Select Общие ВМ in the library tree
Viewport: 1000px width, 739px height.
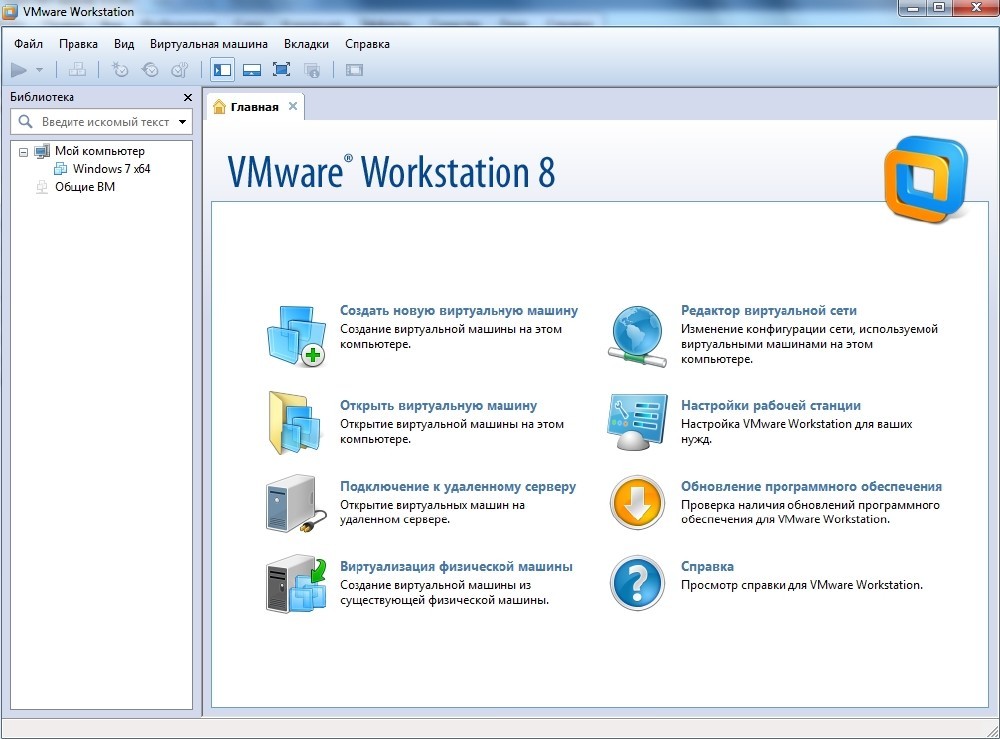[x=85, y=187]
